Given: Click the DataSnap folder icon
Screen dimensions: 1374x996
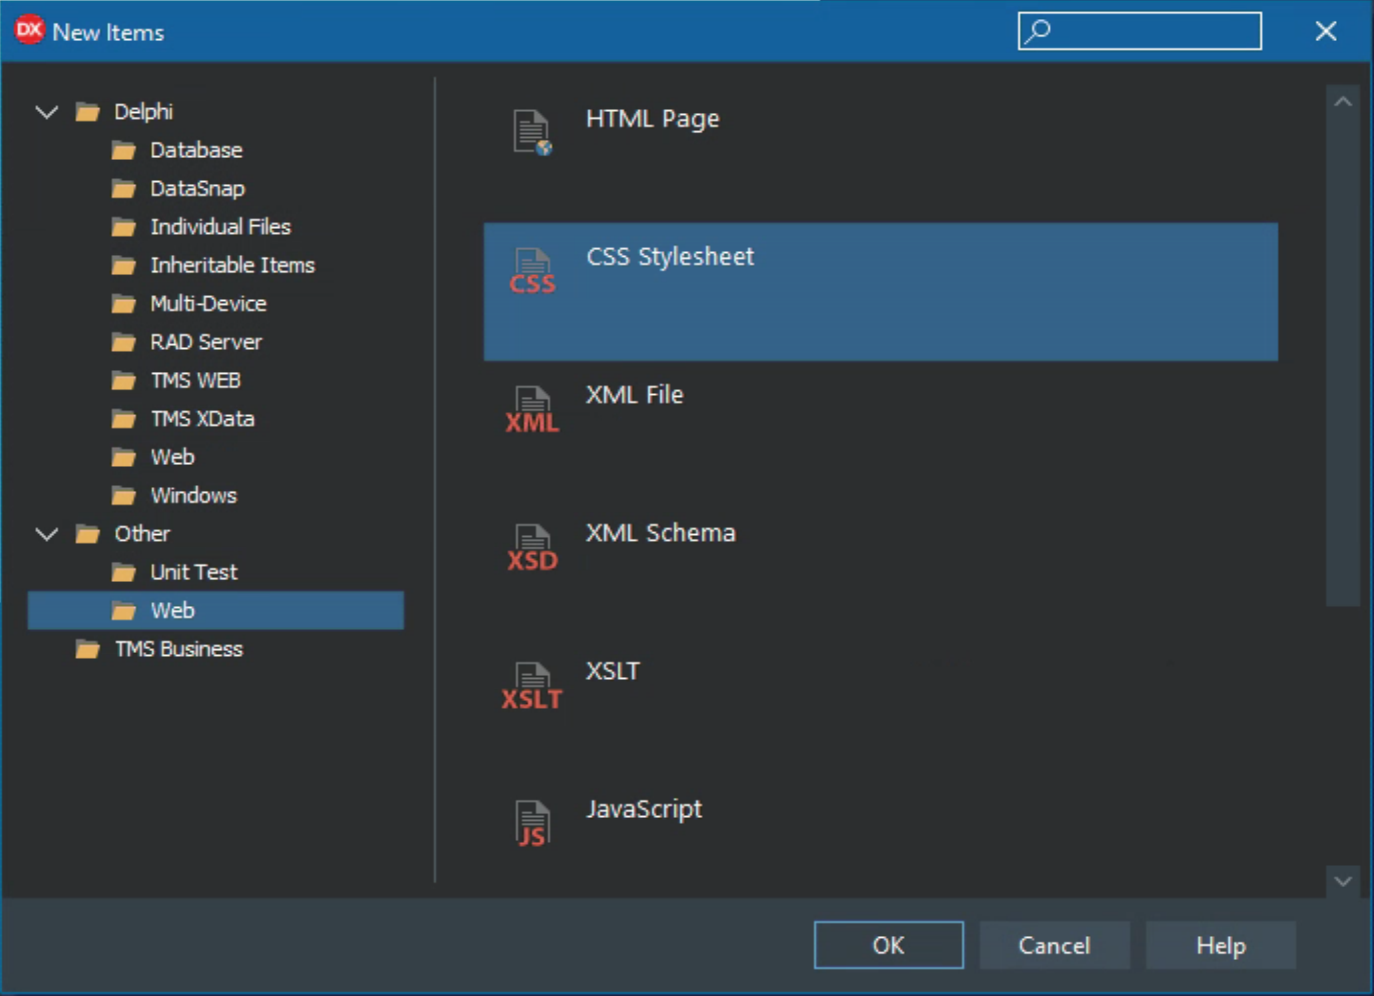Looking at the screenshot, I should click(124, 189).
